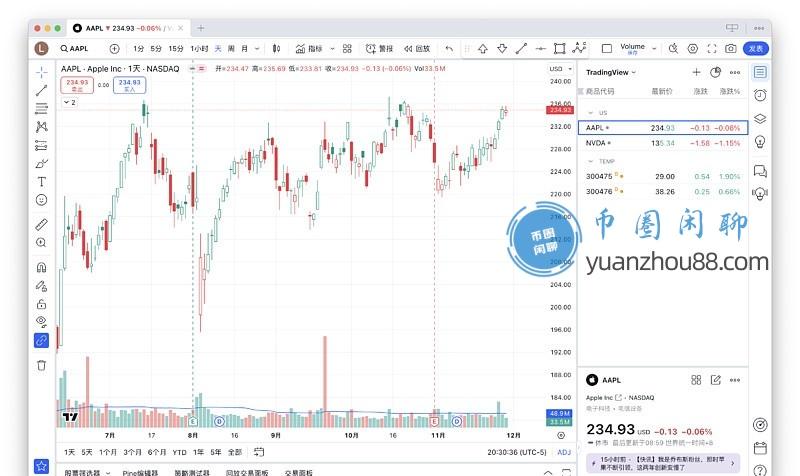The image size is (800, 476).
Task: Switch to the YTD time range
Action: [x=179, y=452]
